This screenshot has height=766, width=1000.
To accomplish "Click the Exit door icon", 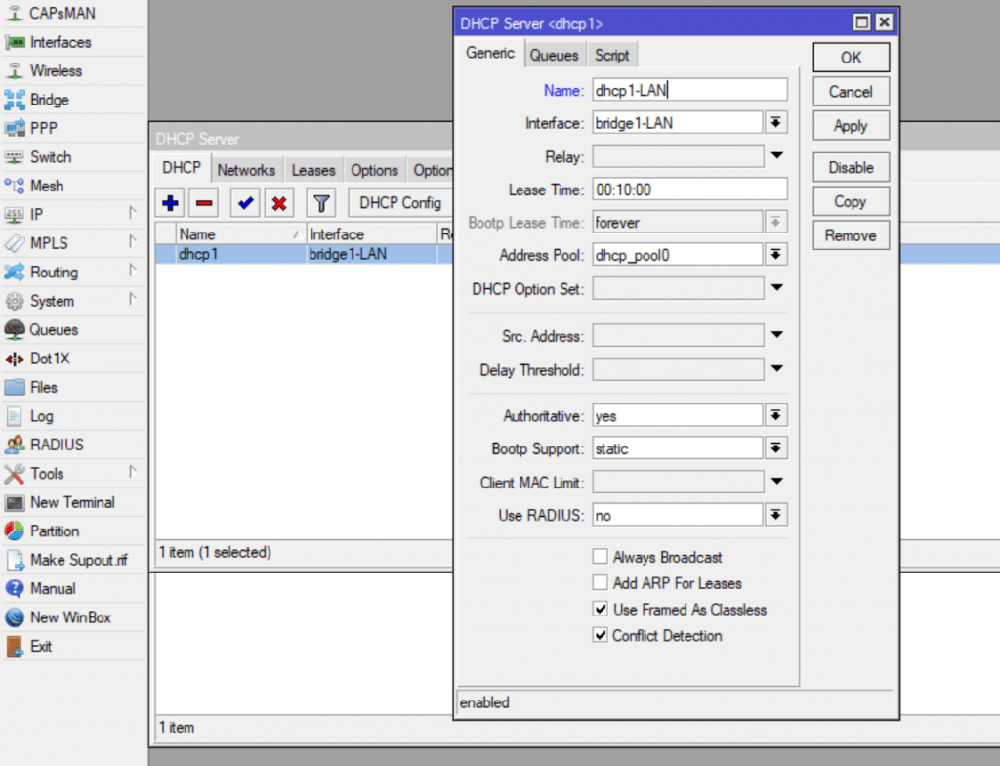I will [x=15, y=646].
